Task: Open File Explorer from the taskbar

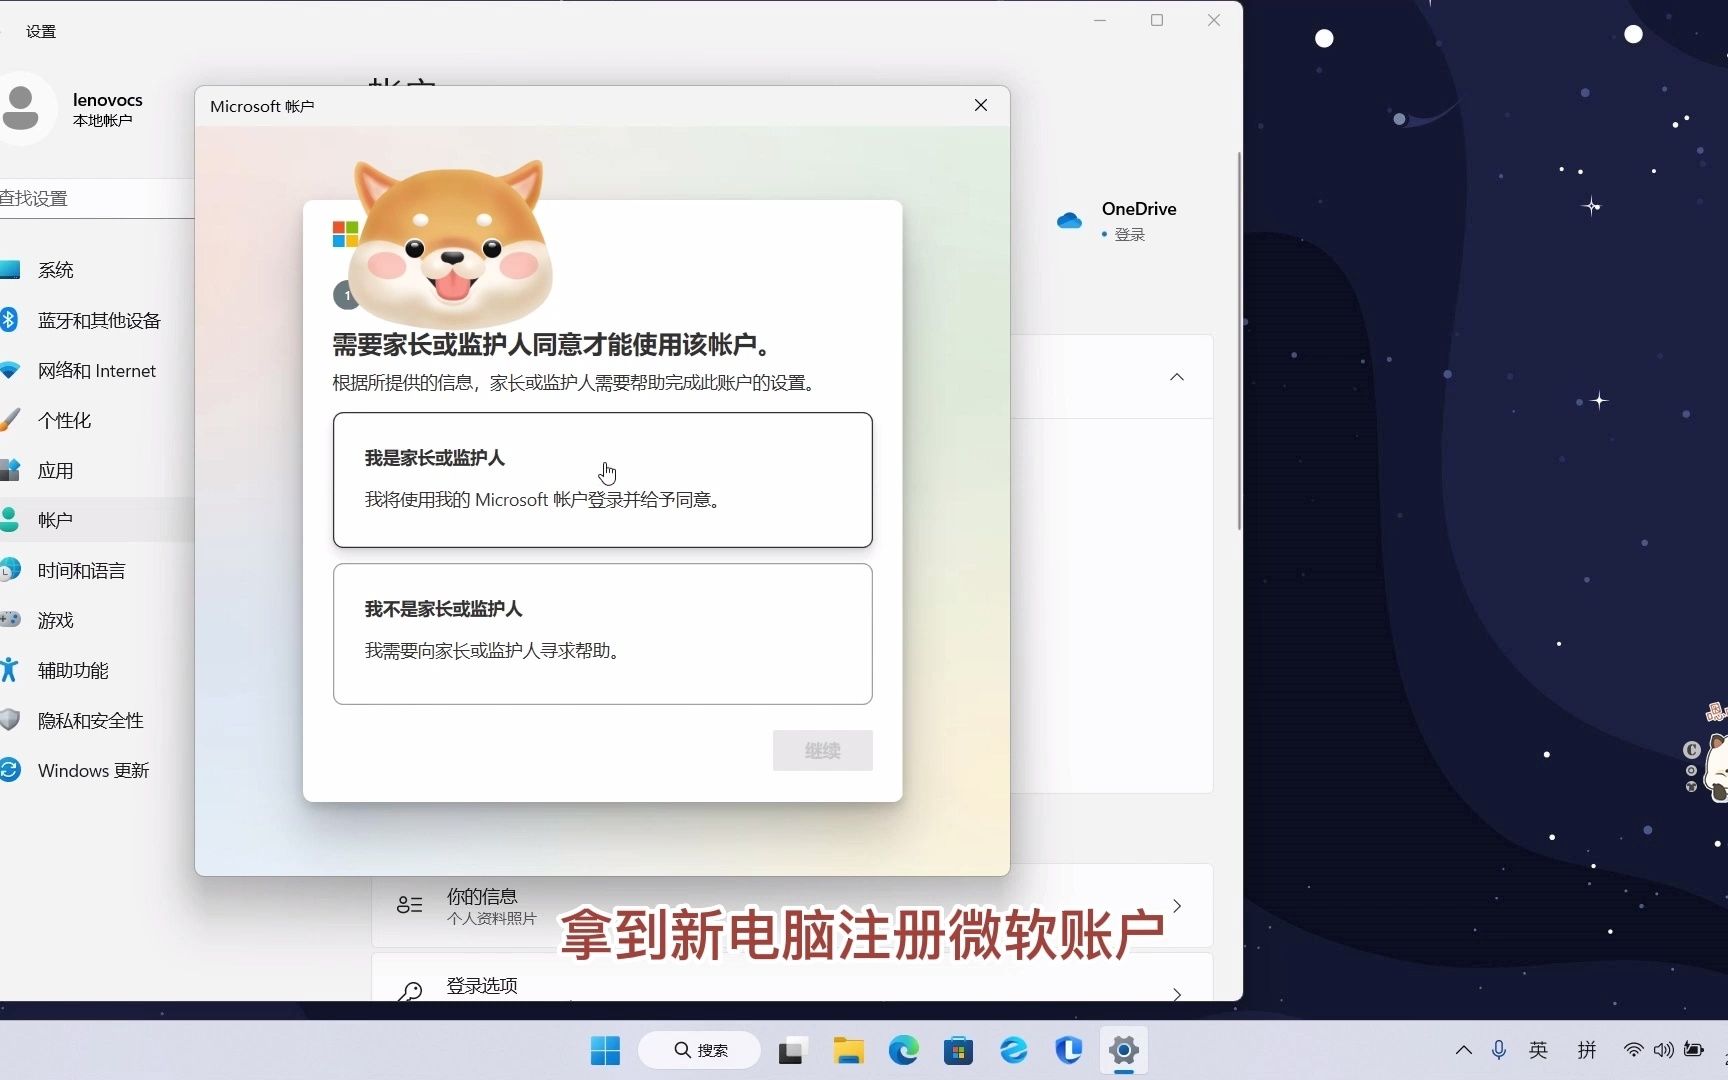Action: 848,1050
